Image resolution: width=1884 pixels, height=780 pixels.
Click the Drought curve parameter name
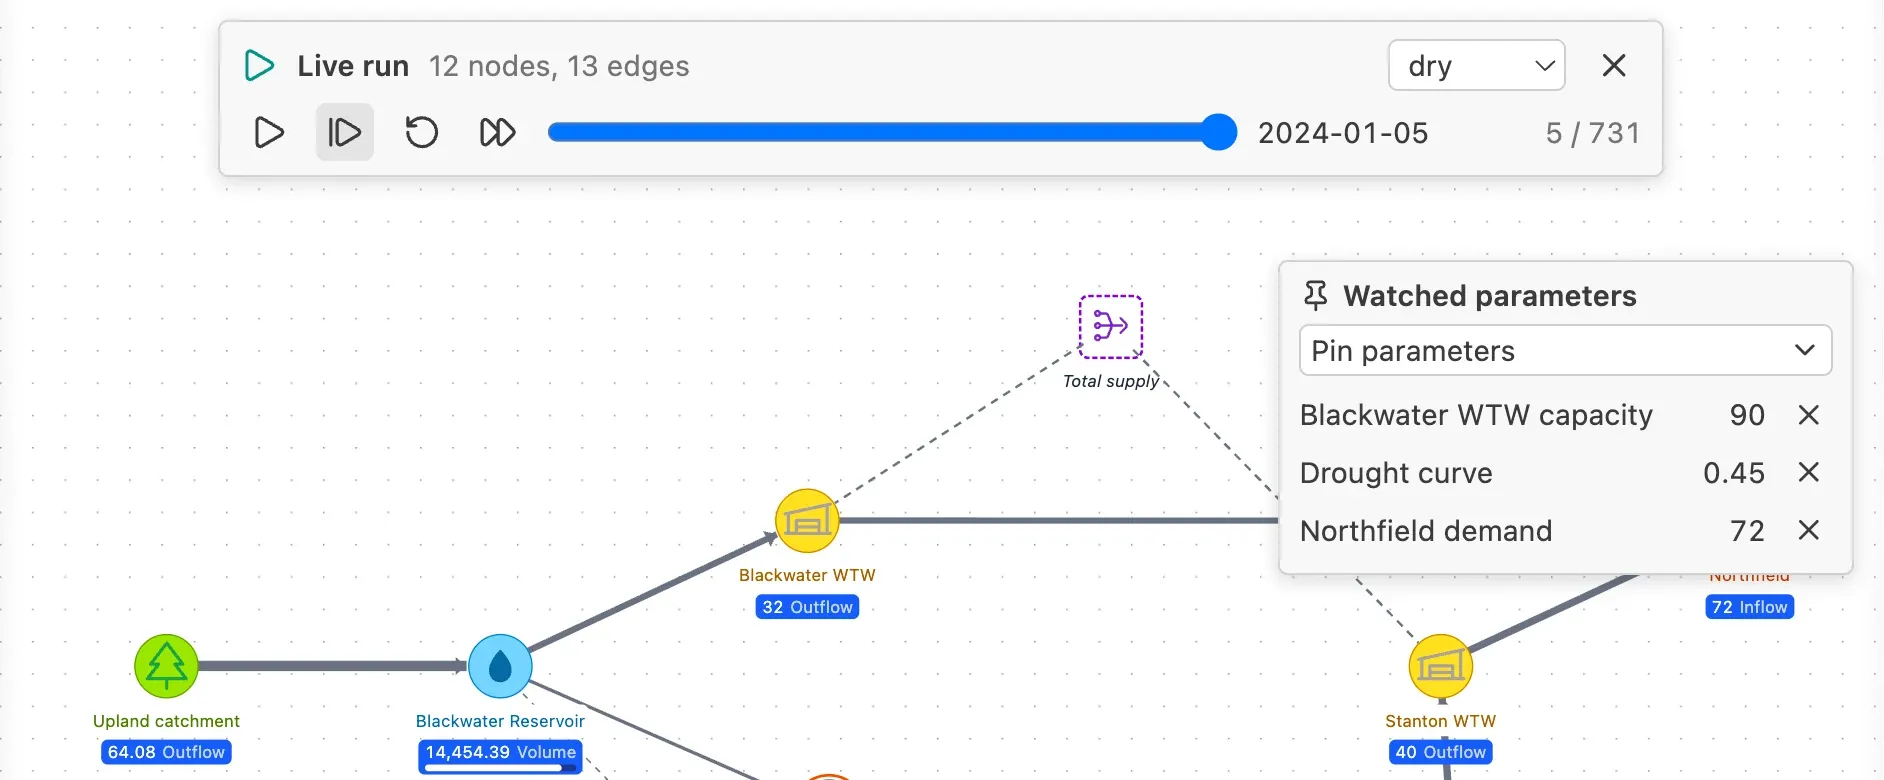(1396, 473)
